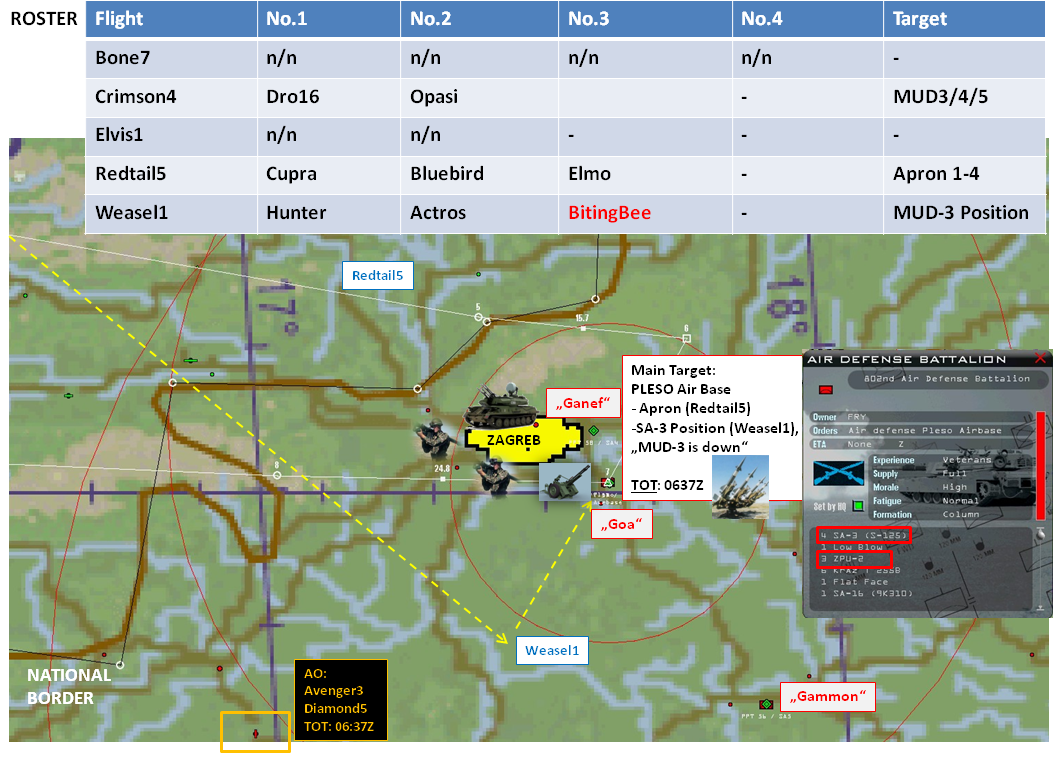Select the 1 Low Blow list row

pos(852,547)
